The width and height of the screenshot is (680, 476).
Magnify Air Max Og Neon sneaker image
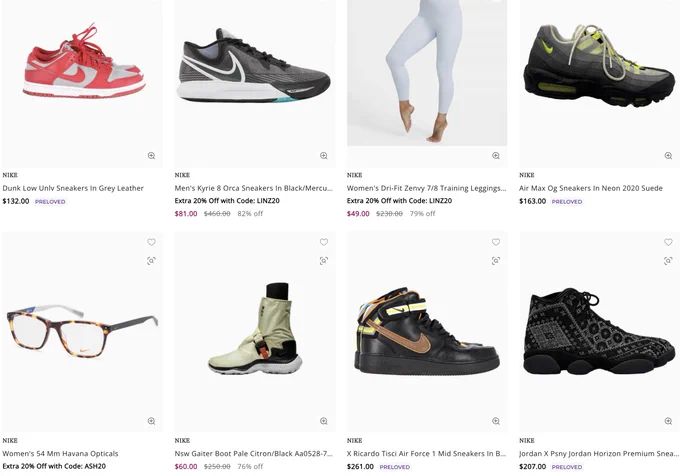[668, 156]
